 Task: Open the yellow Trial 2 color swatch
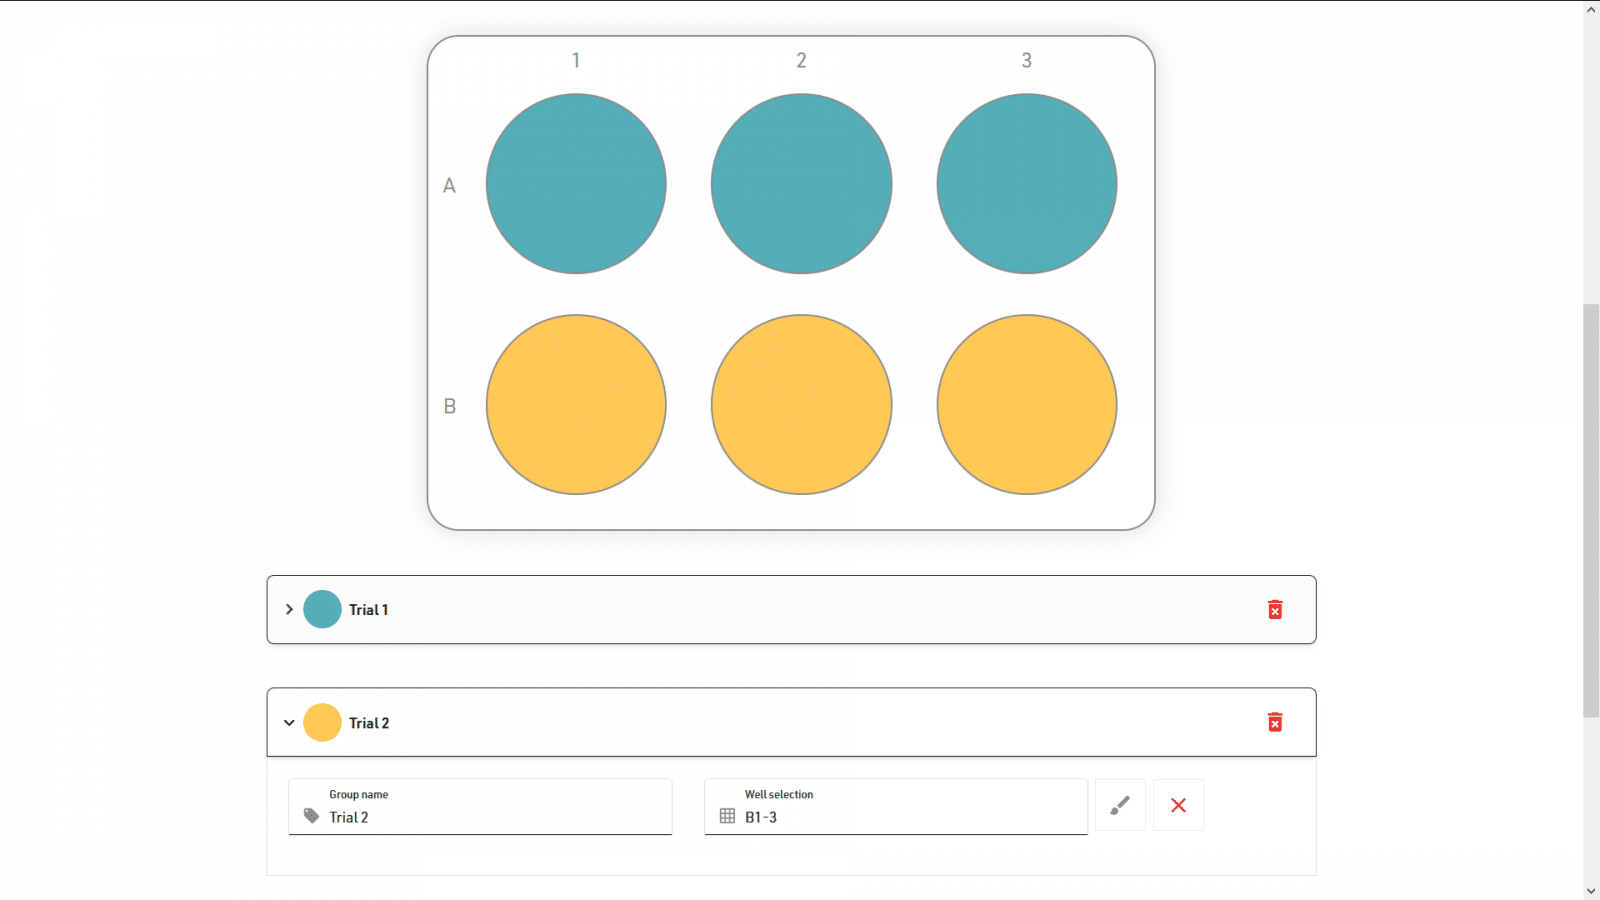(322, 722)
